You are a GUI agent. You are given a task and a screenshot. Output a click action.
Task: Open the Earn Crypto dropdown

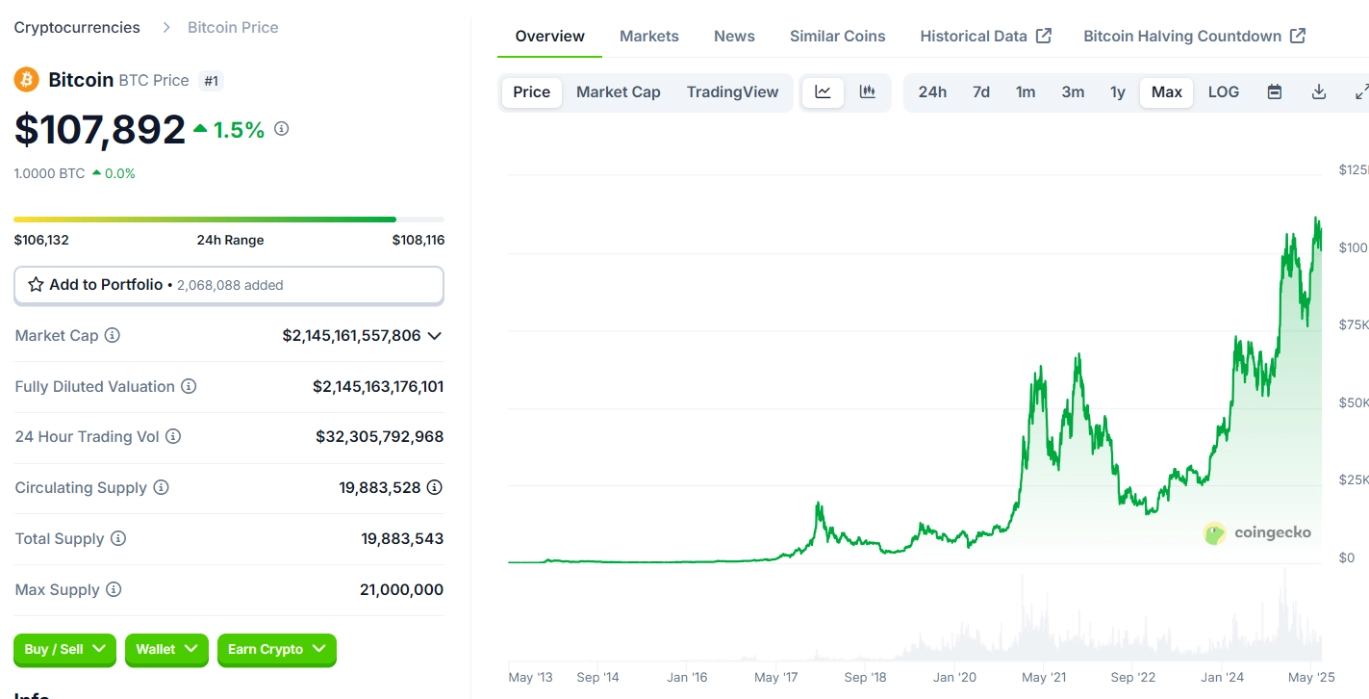277,650
